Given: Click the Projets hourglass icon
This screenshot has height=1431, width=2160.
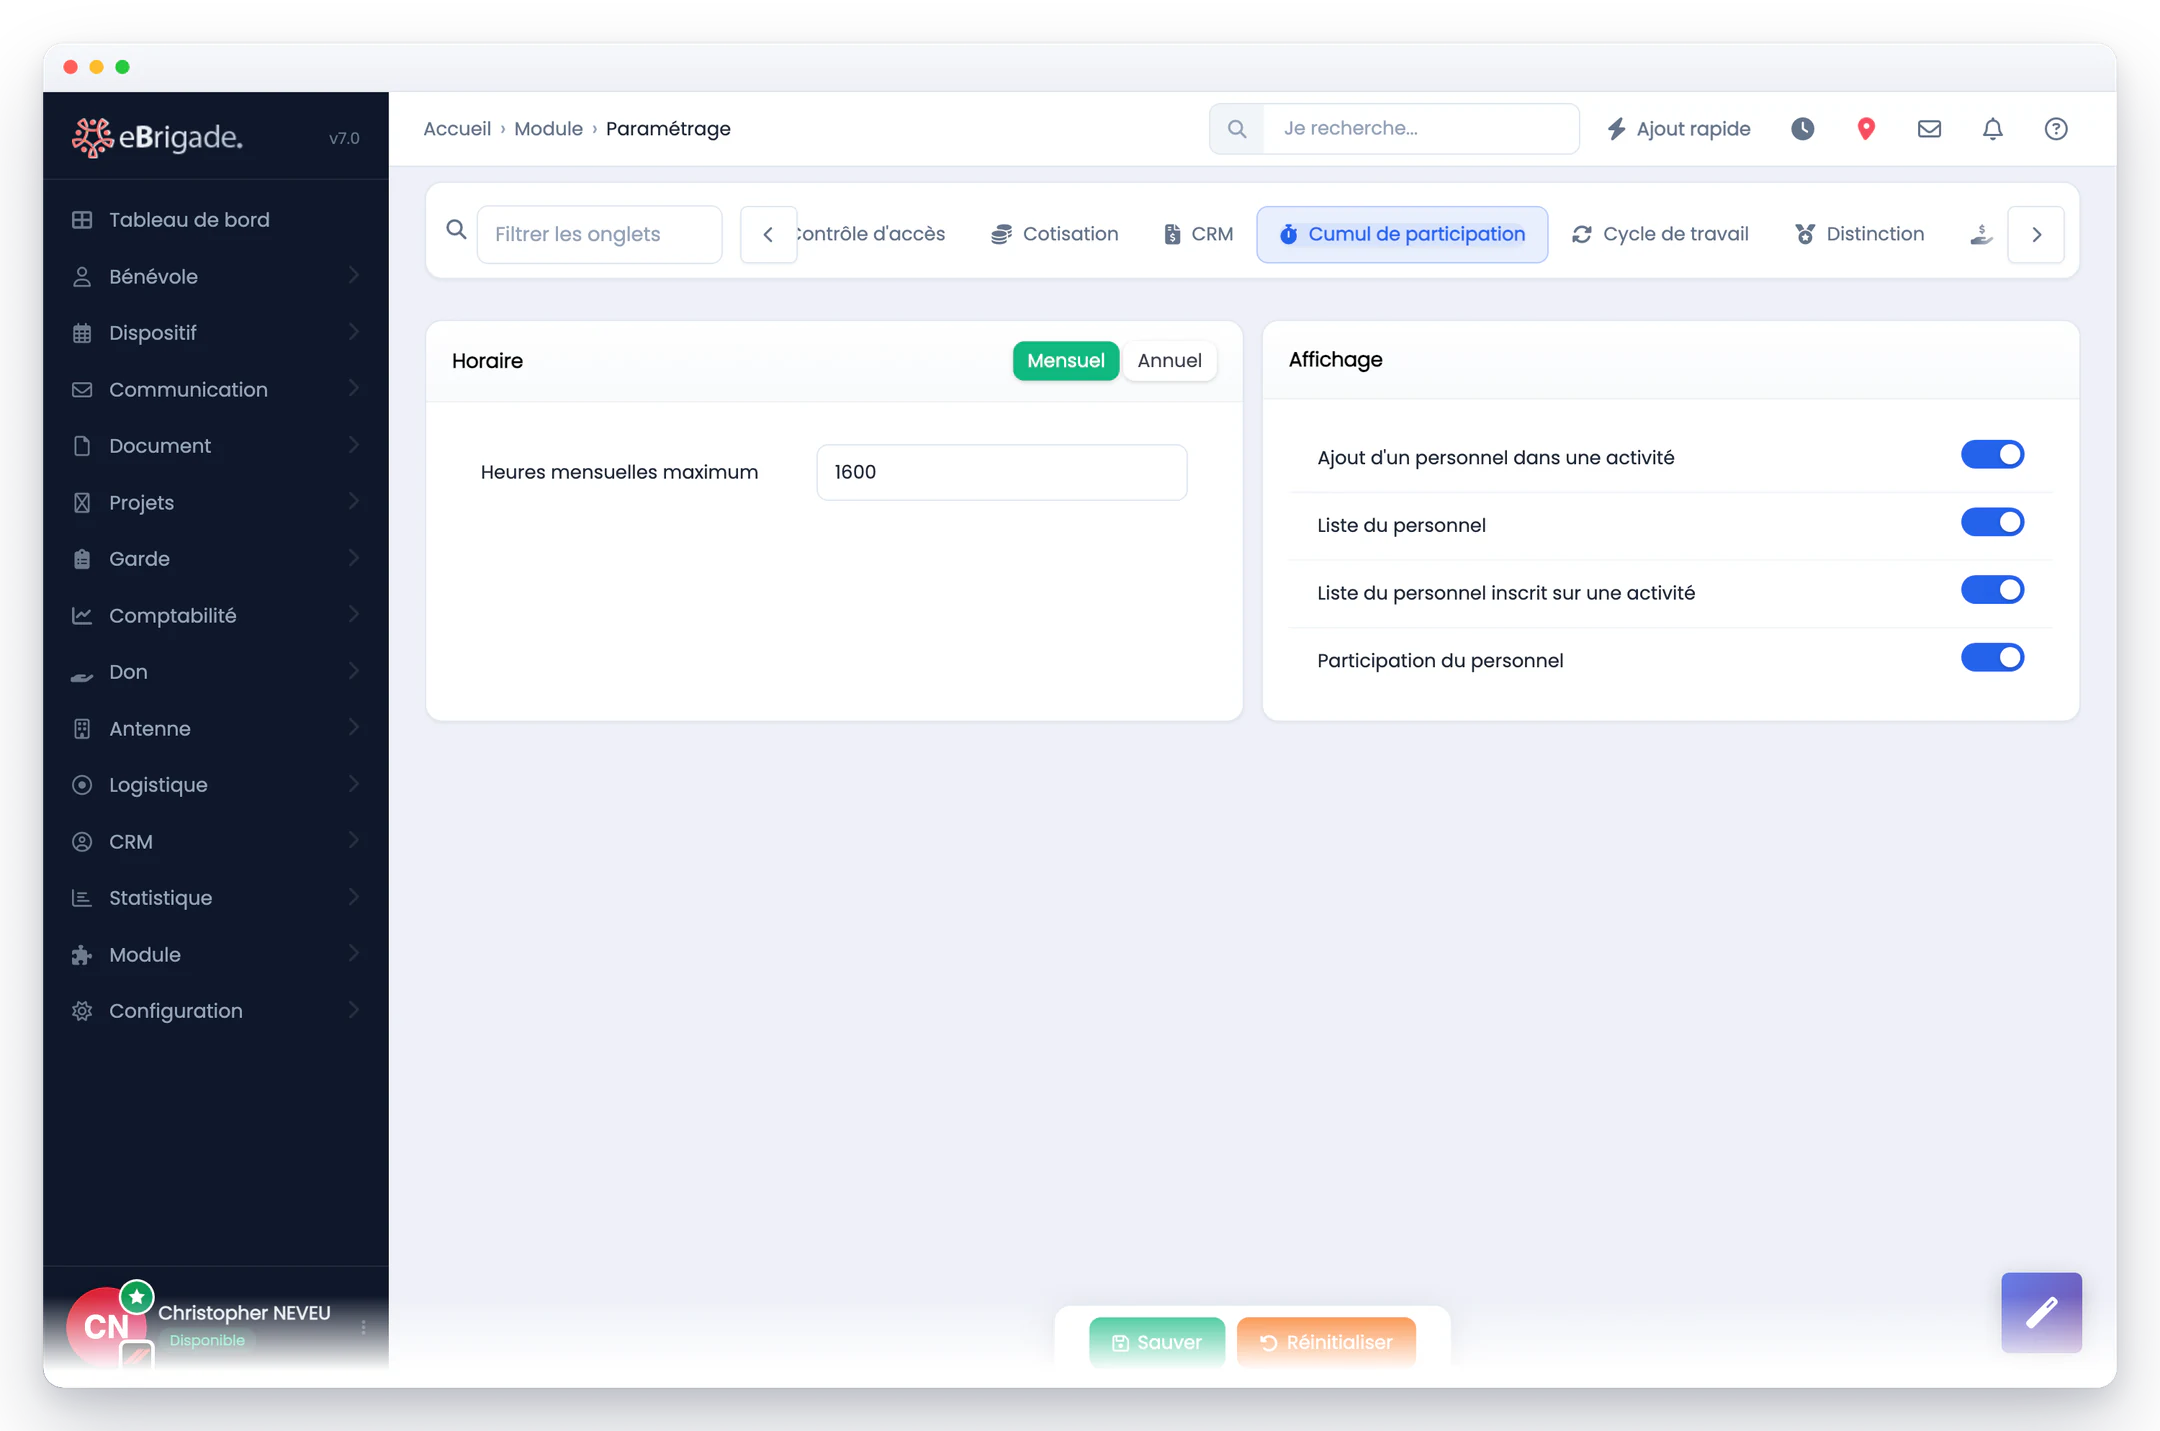Looking at the screenshot, I should pos(82,503).
